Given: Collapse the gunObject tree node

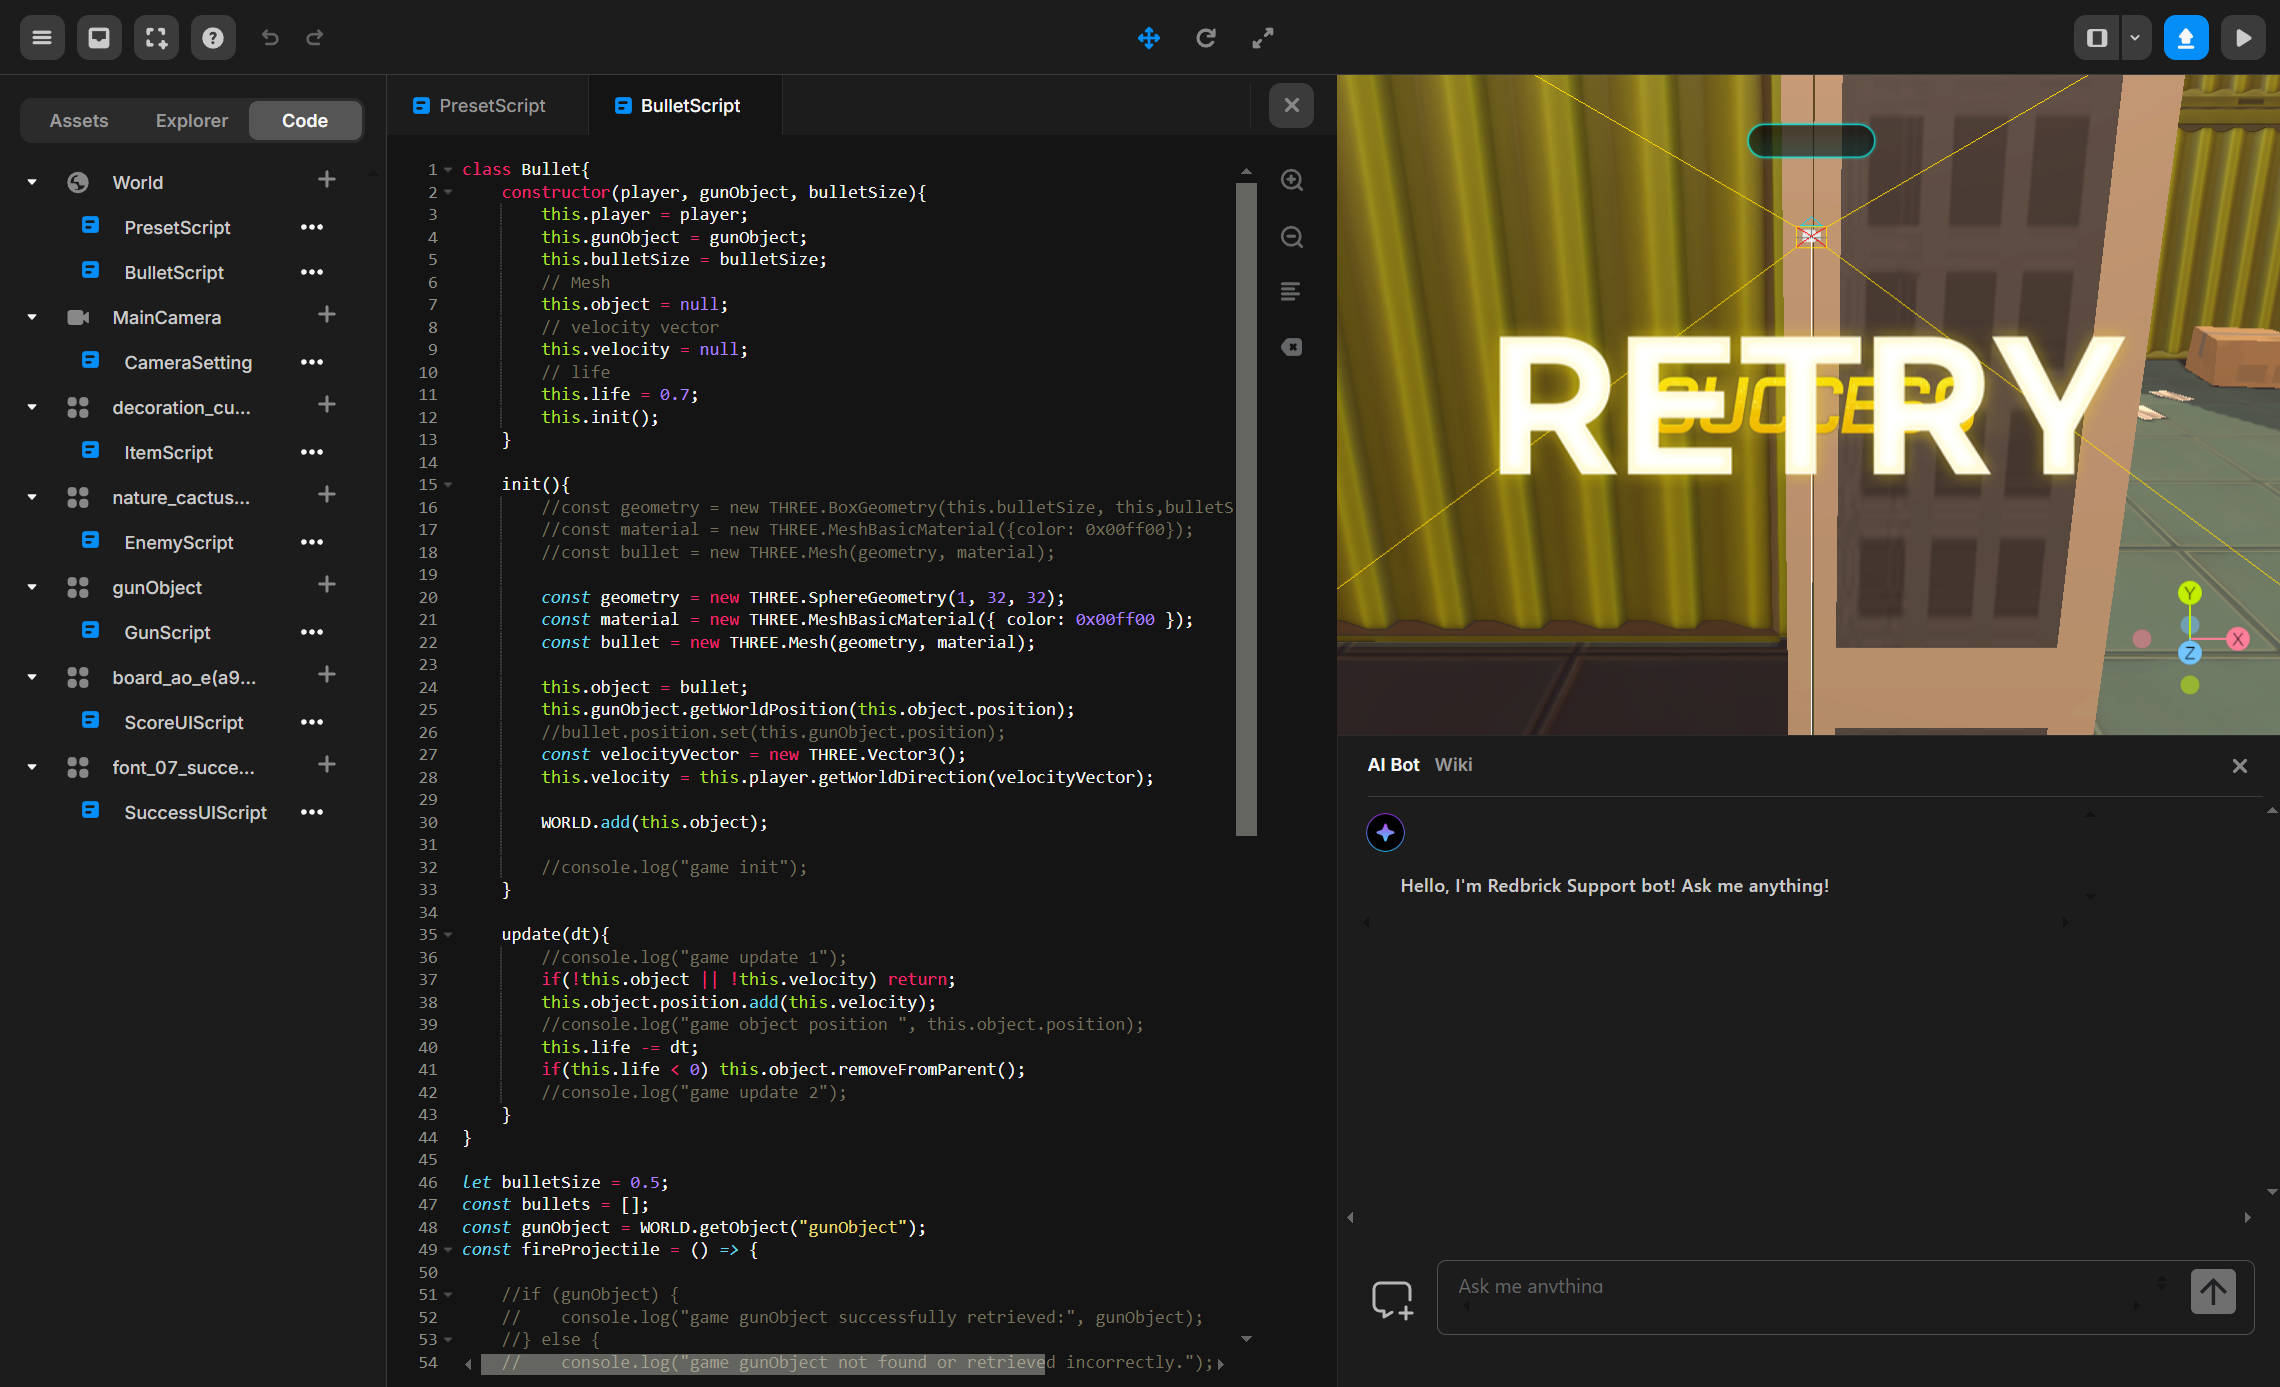Looking at the screenshot, I should (x=32, y=588).
